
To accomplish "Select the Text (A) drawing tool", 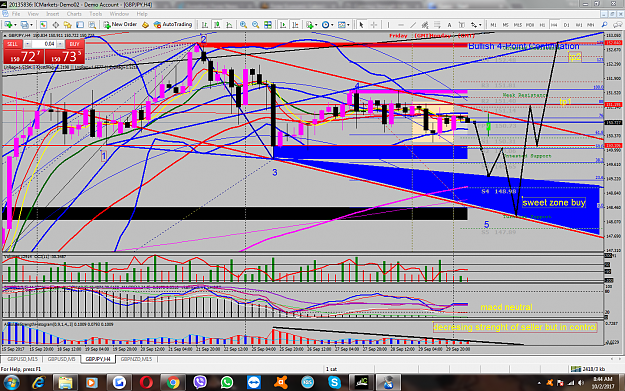I will pos(449,25).
